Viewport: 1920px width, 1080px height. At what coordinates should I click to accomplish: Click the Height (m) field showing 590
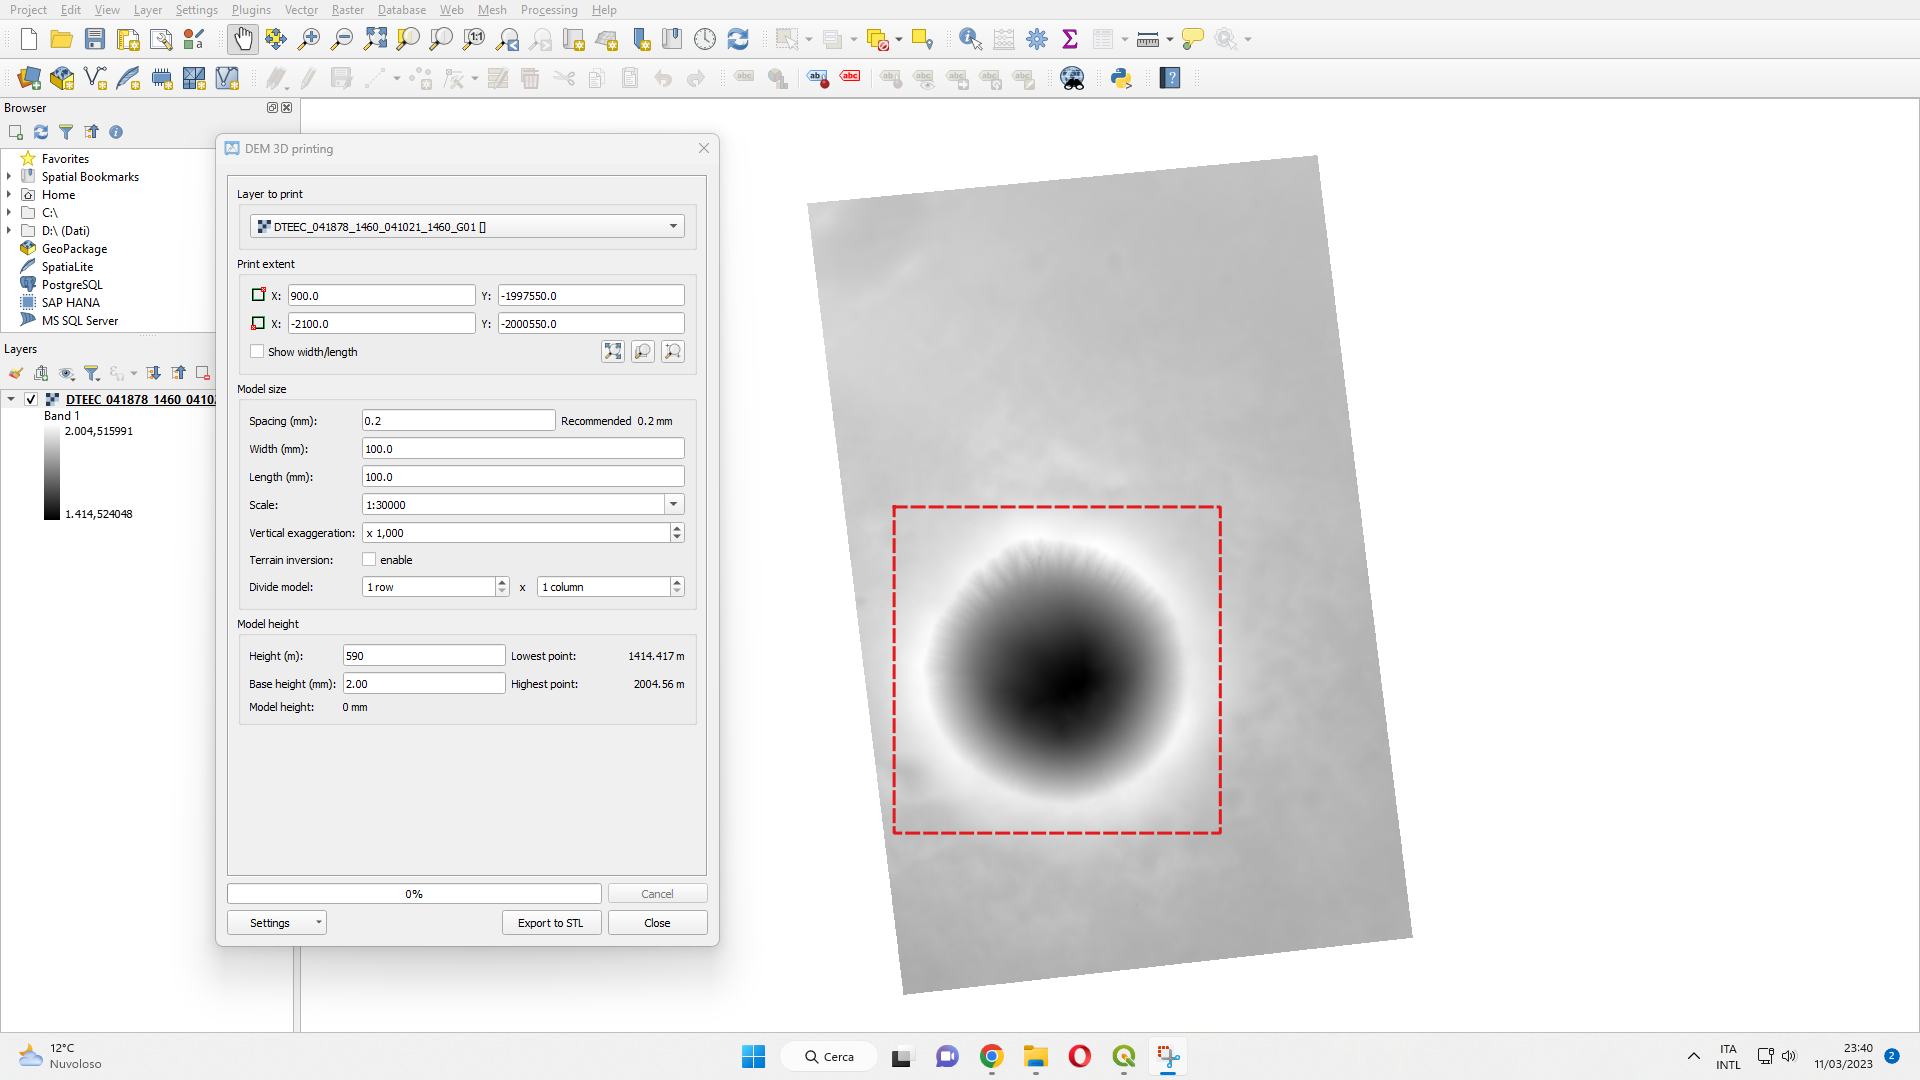tap(424, 655)
